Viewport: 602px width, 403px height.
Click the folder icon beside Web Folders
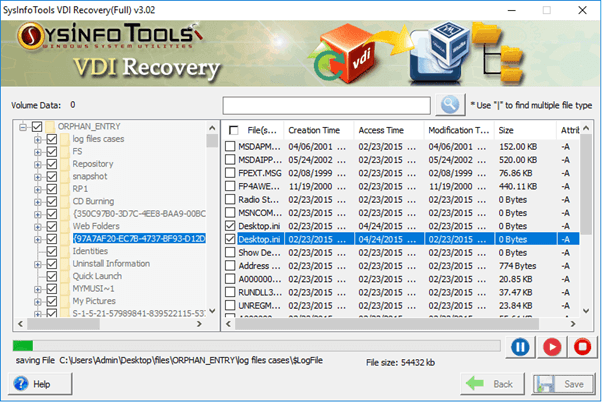65,226
